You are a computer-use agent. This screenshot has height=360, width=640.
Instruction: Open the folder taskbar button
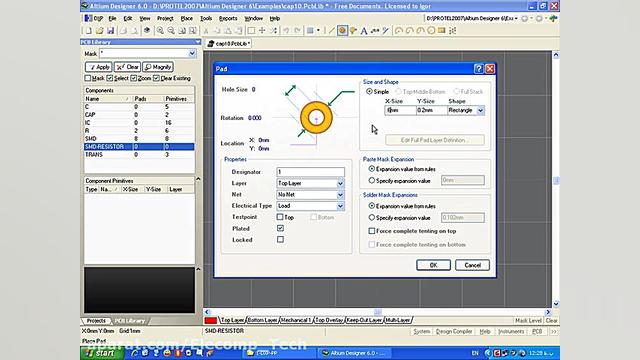(278, 353)
